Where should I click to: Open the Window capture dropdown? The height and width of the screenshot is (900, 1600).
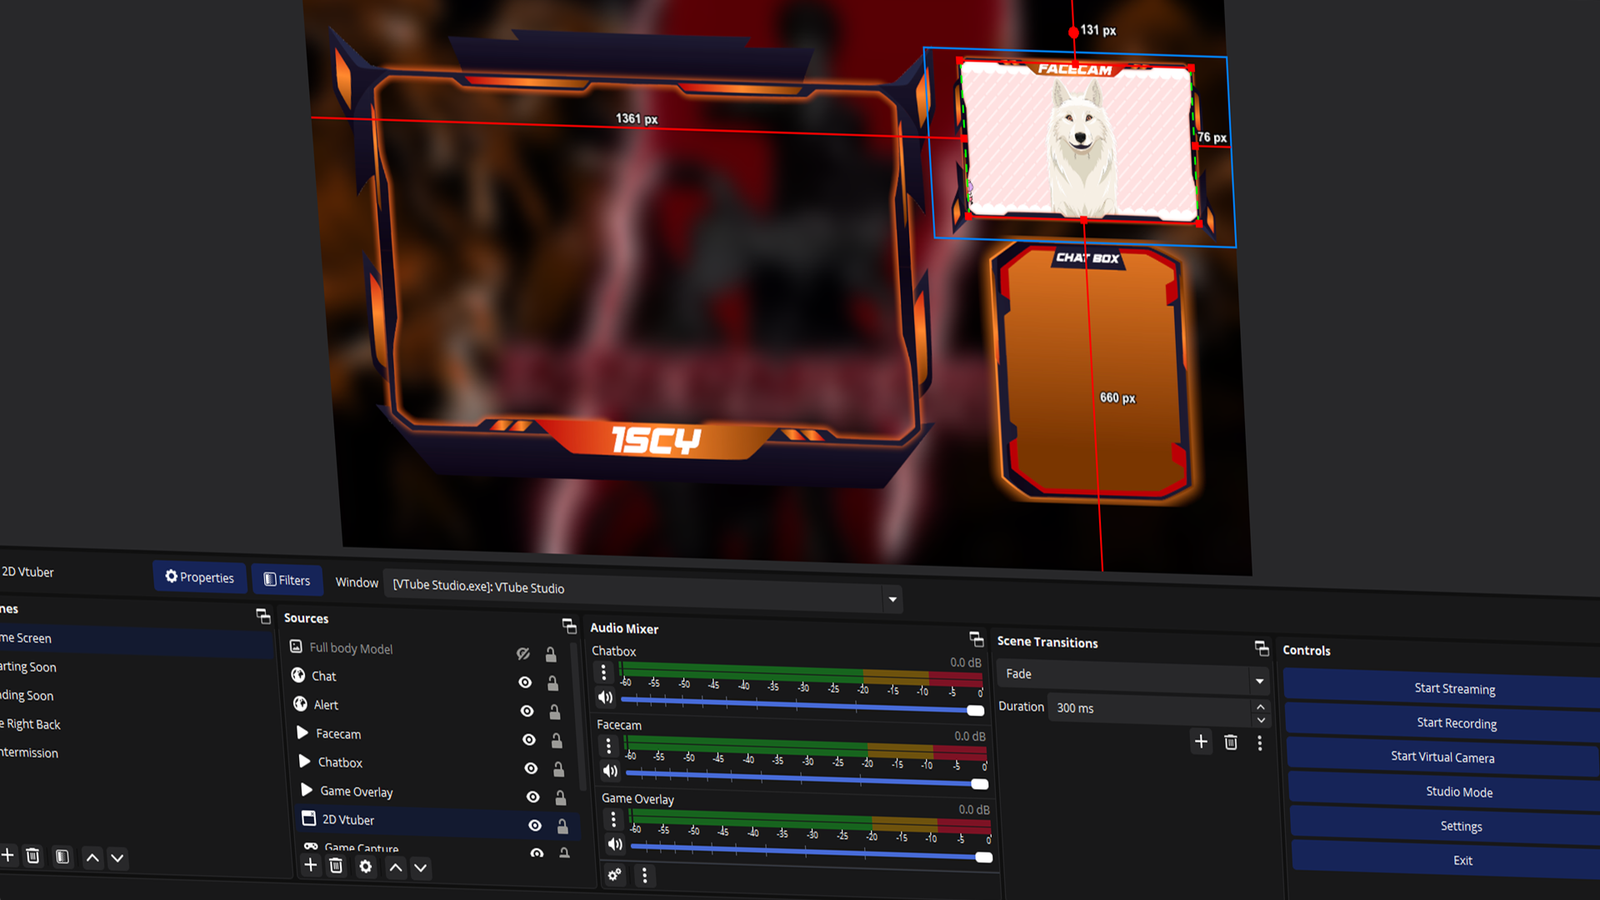pos(891,598)
